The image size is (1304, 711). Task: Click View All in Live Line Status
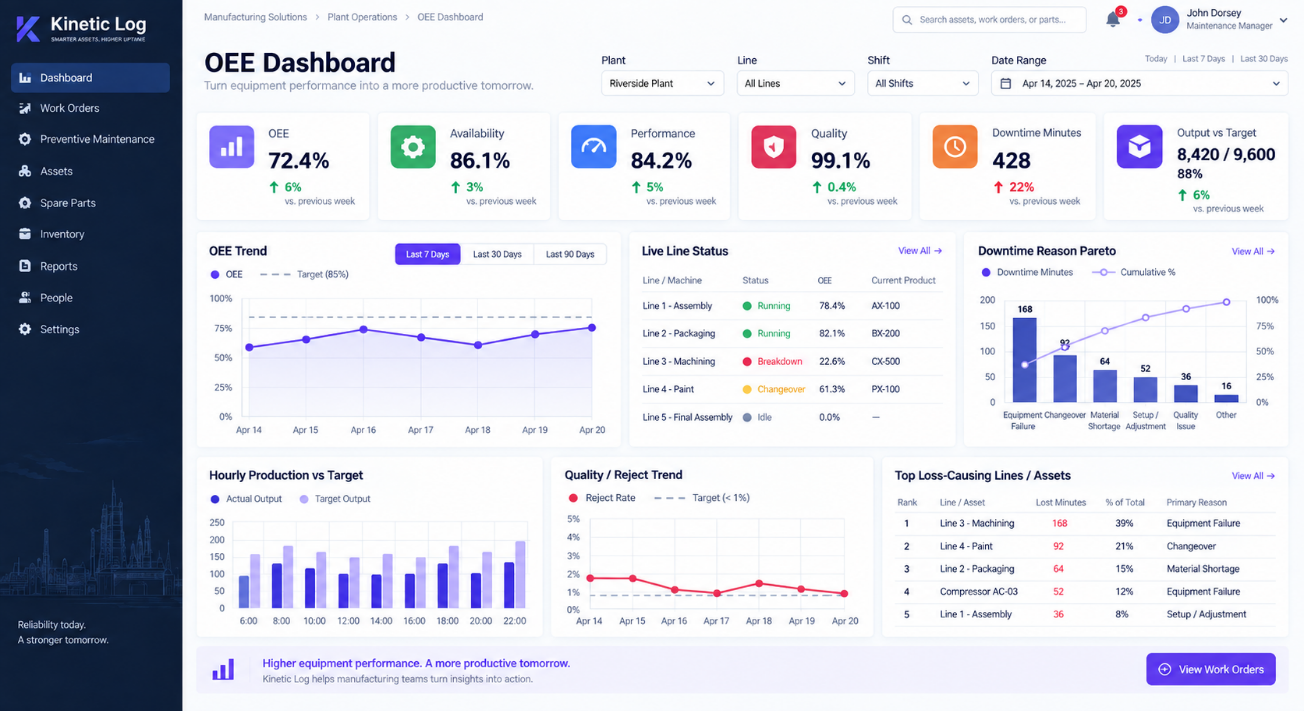(x=920, y=251)
